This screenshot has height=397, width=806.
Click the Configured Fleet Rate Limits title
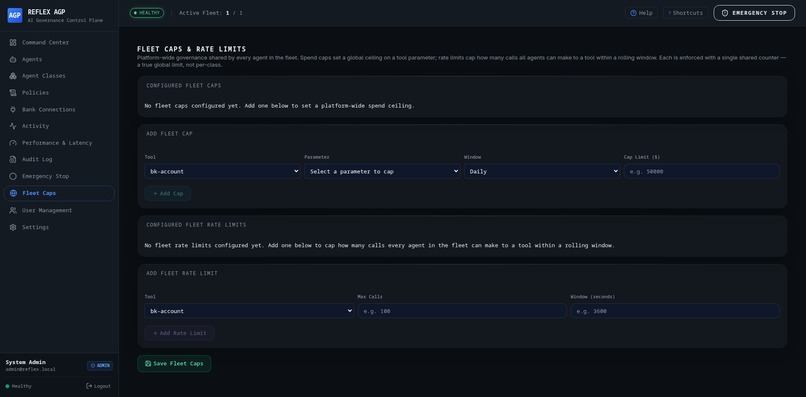point(196,225)
